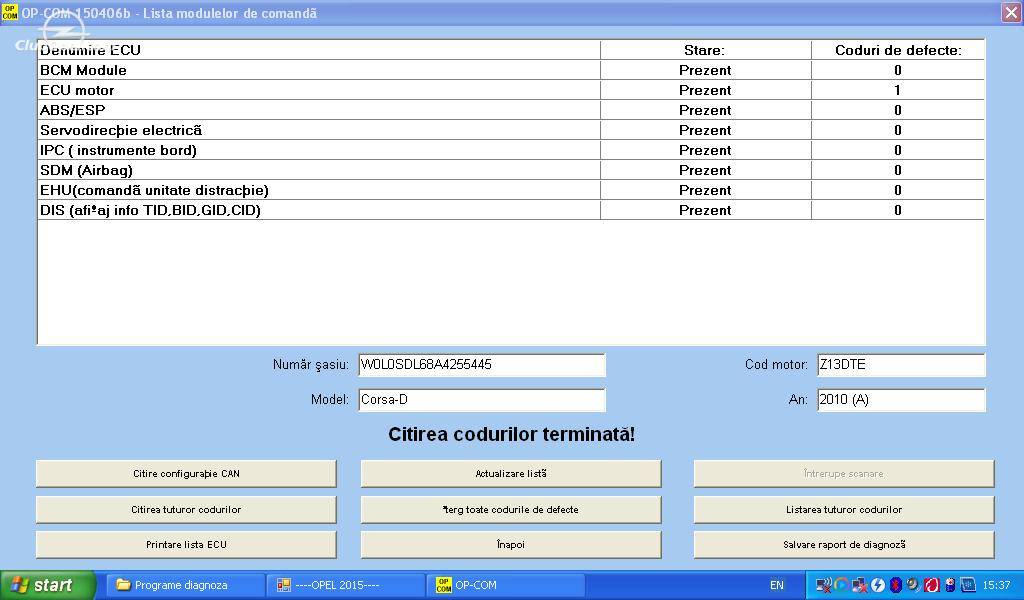Screen dimensions: 1024x600
Task: Click the fault count 0 for SDM (Airbag)
Action: coord(898,170)
